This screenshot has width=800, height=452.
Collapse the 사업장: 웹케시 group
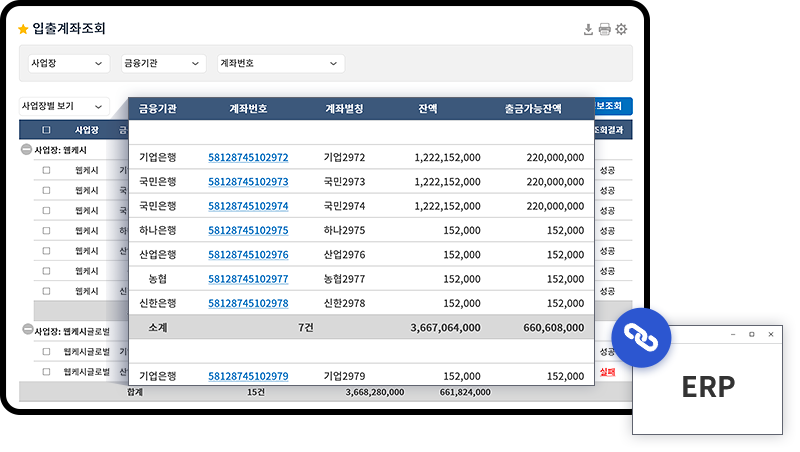26,149
